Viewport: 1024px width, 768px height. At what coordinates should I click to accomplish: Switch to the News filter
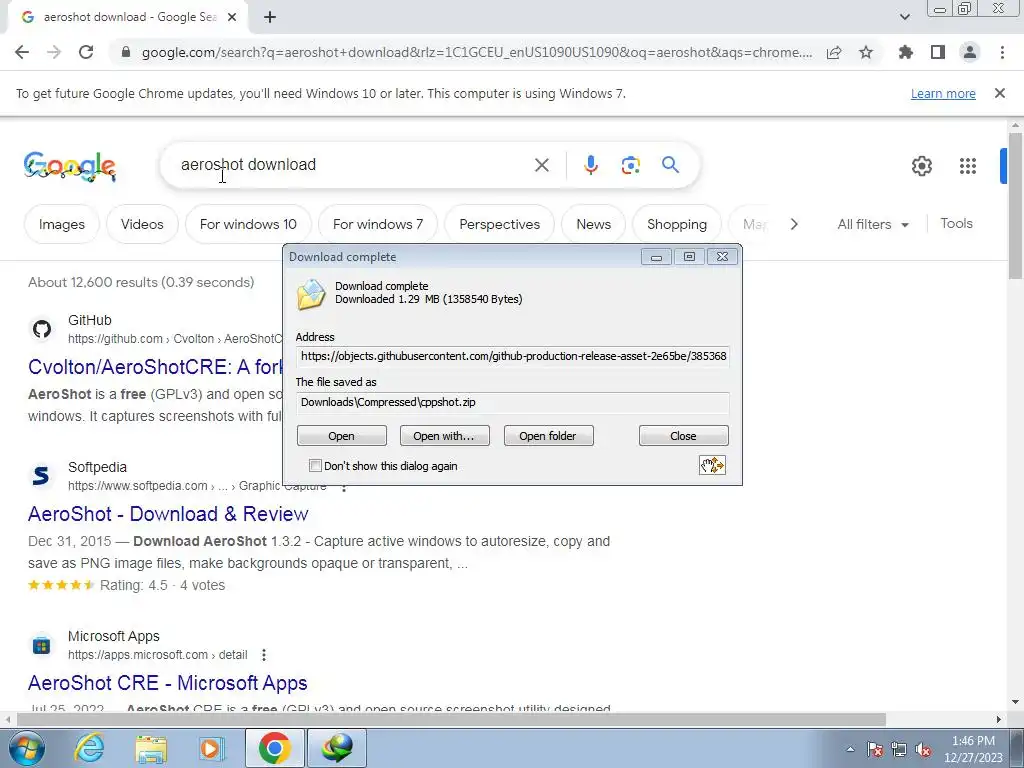(x=593, y=224)
